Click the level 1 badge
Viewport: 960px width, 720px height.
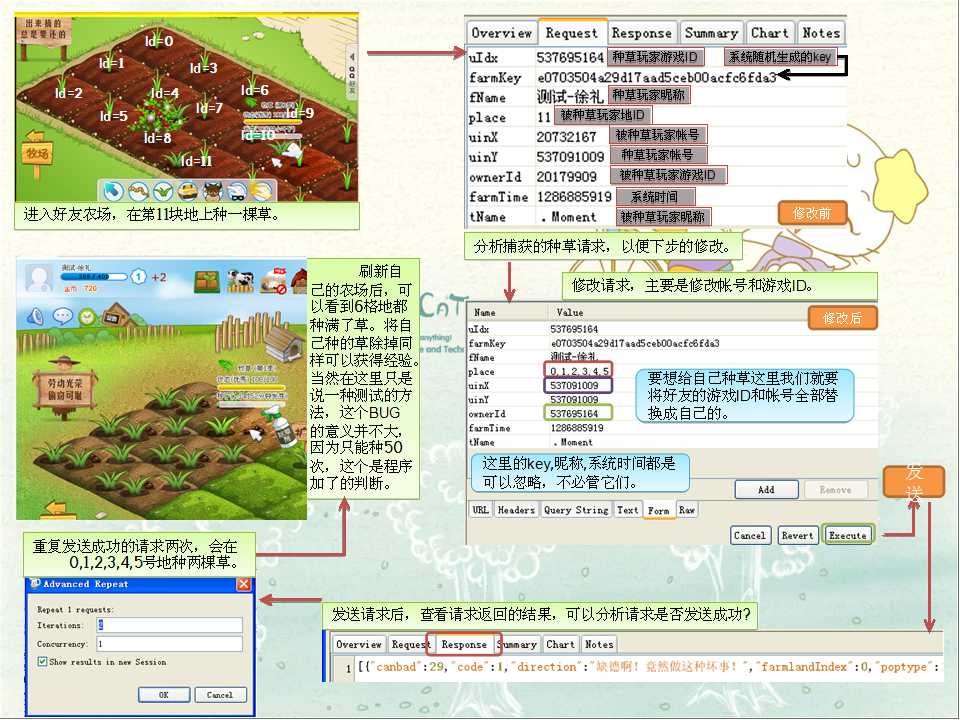139,277
